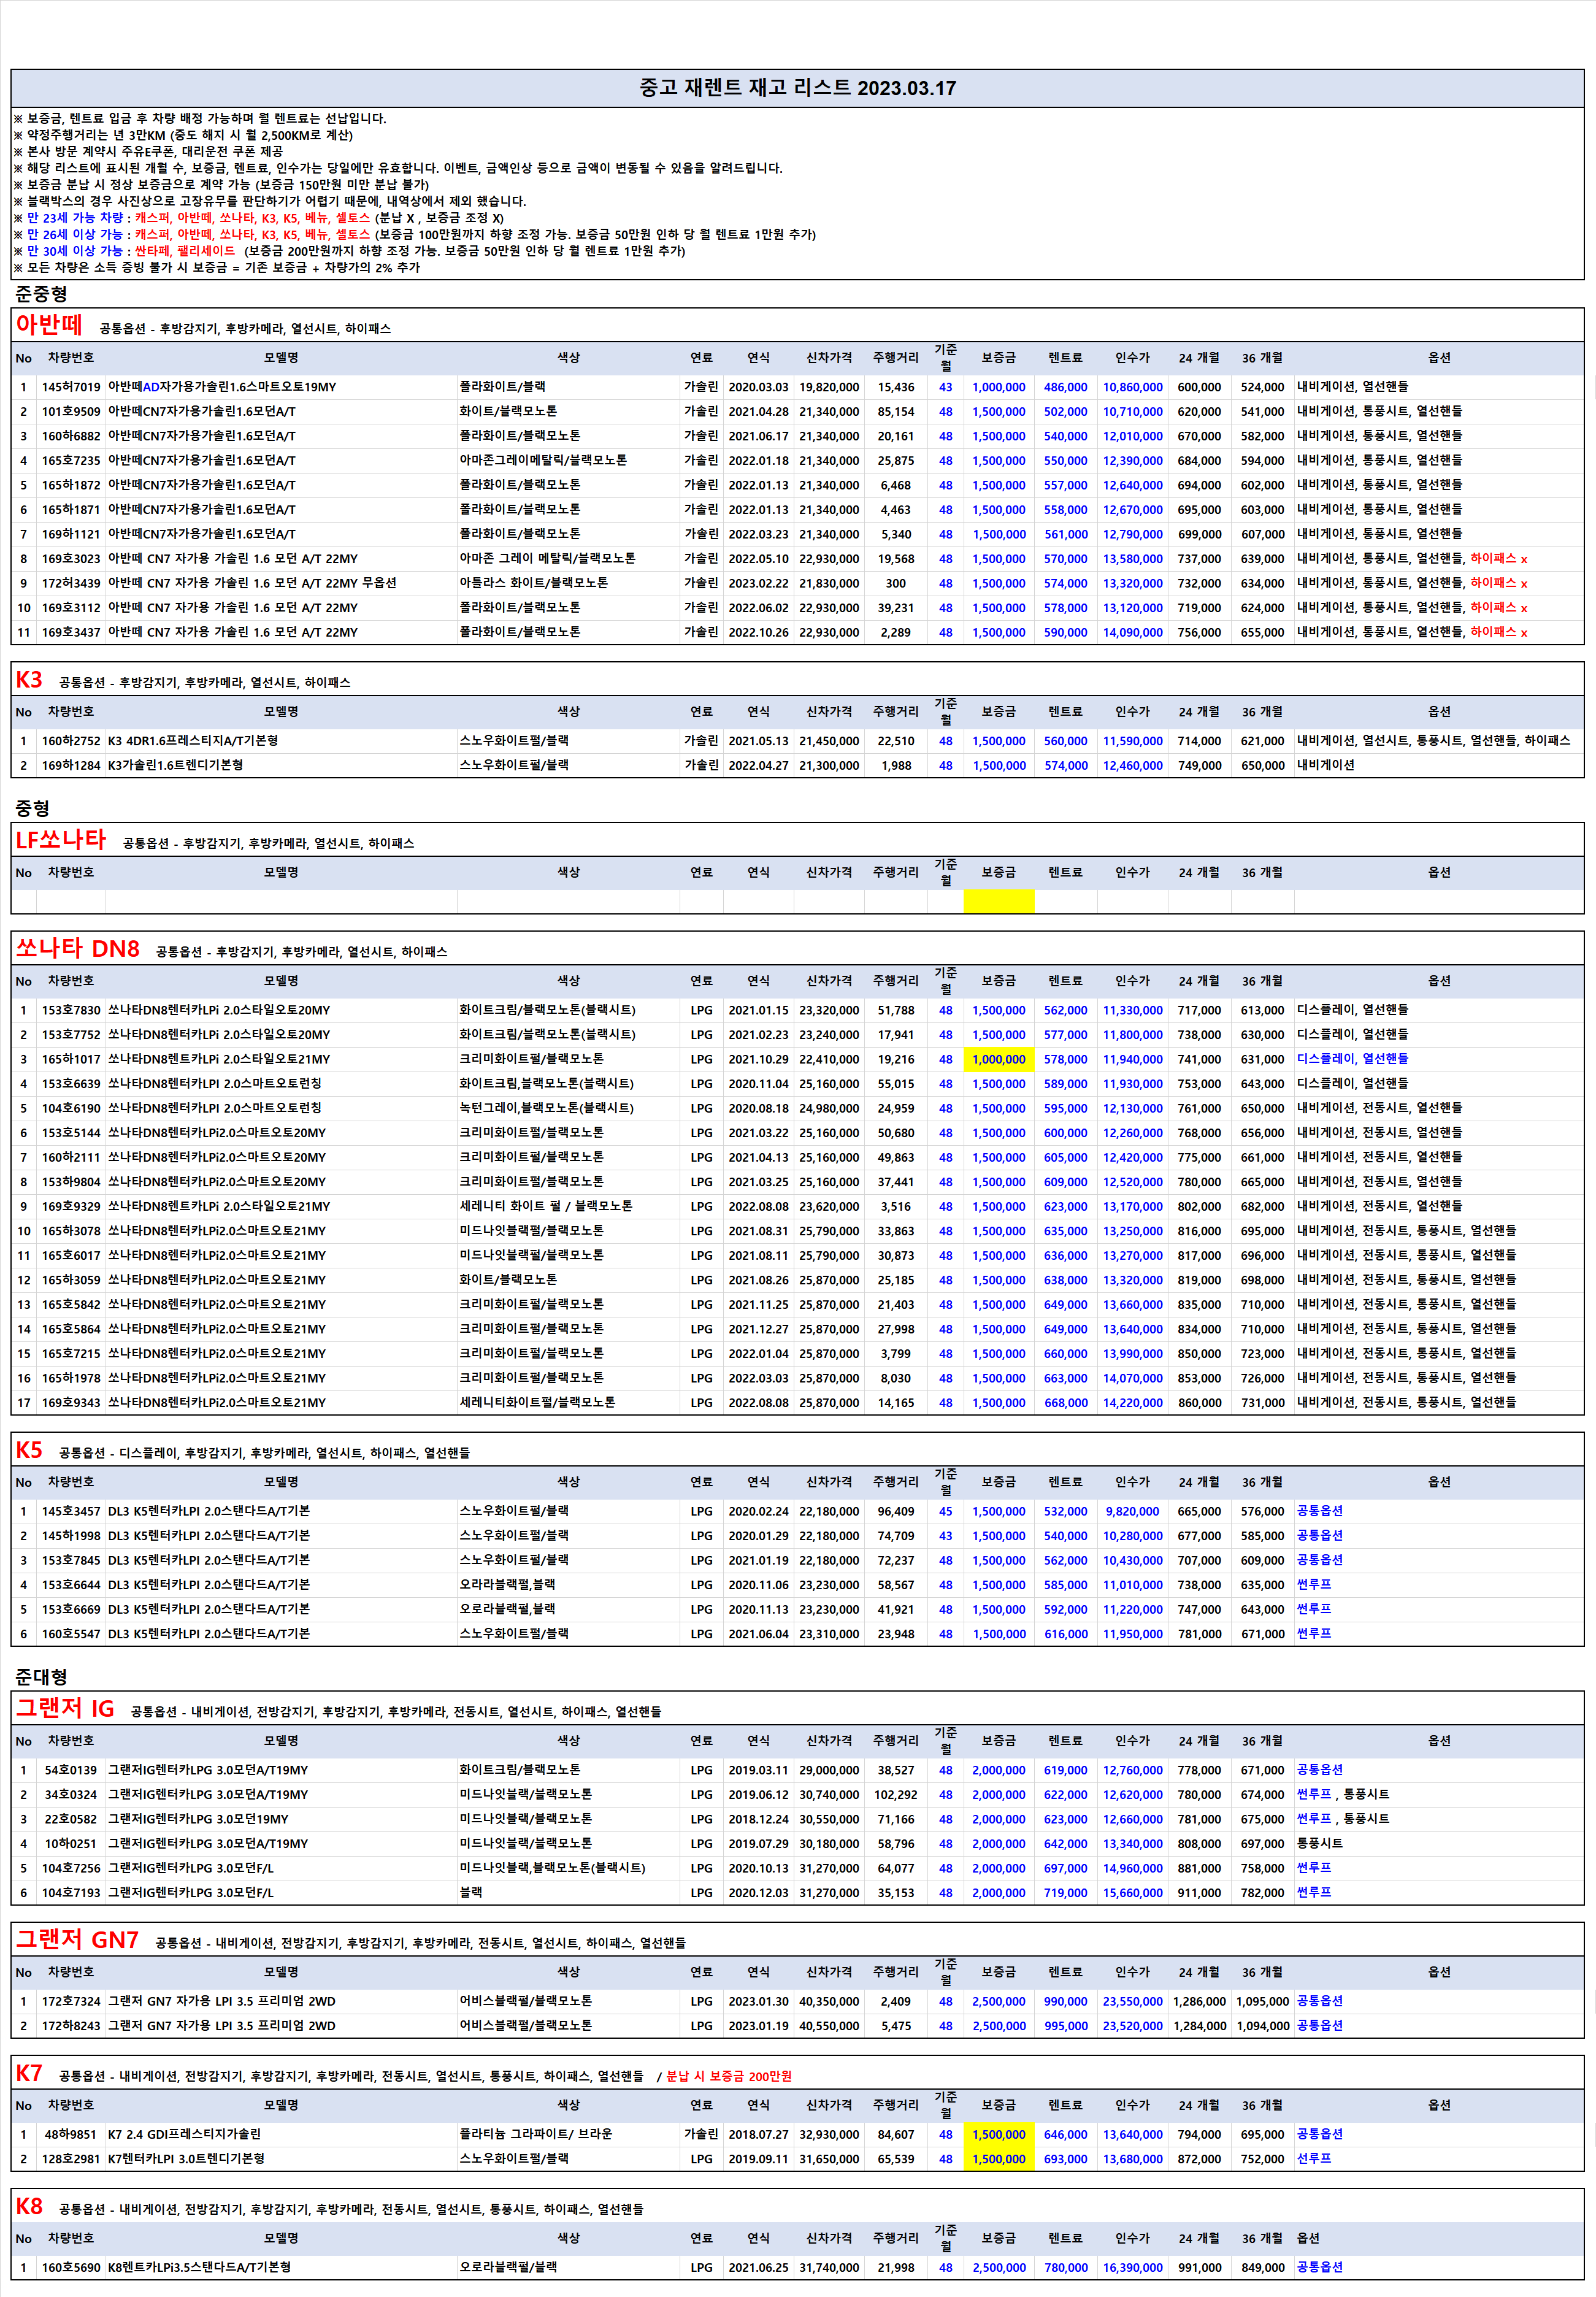Click plate number 172호7324
1596x2297 pixels.
point(71,2001)
